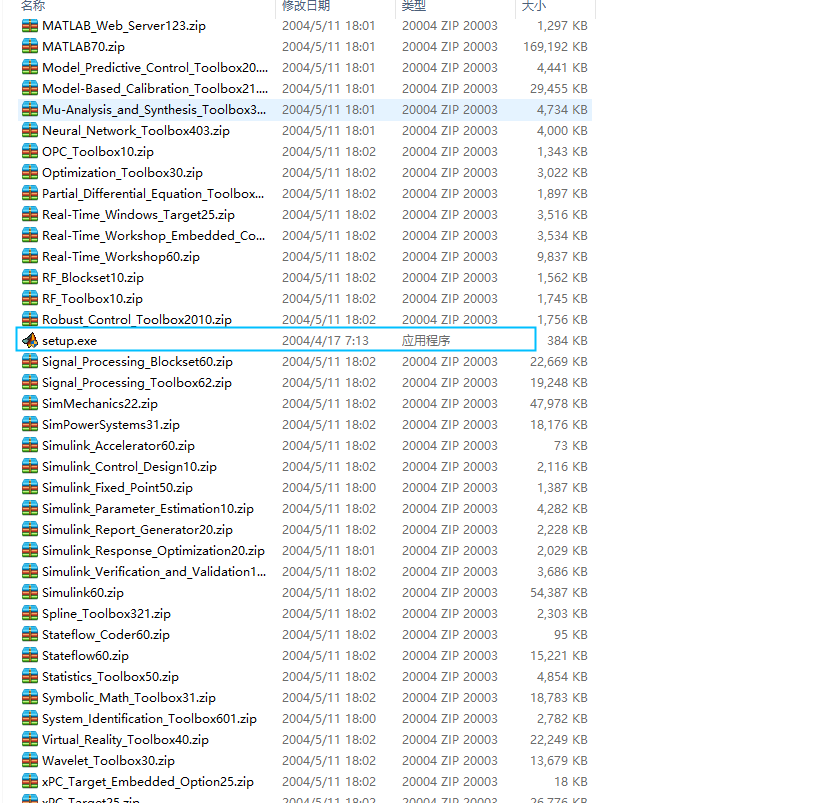The height and width of the screenshot is (803, 833).
Task: Select the 384 KB size of setup.exe
Action: (567, 341)
